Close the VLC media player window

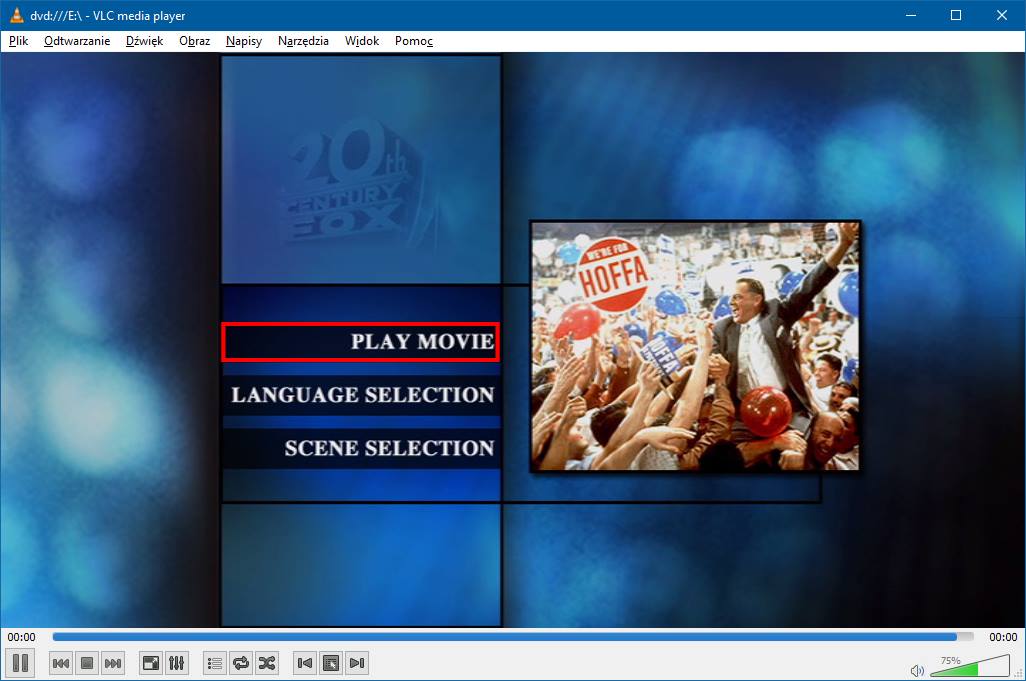[1002, 15]
